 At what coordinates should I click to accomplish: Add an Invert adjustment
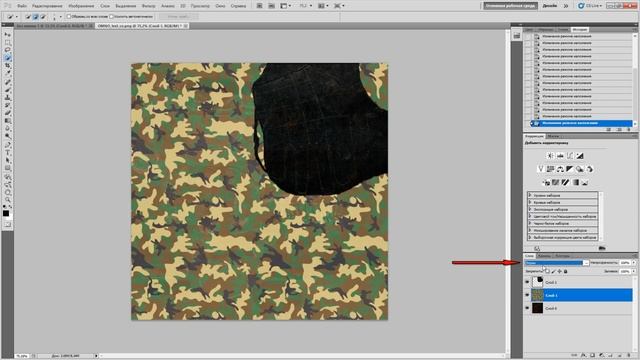coord(546,182)
